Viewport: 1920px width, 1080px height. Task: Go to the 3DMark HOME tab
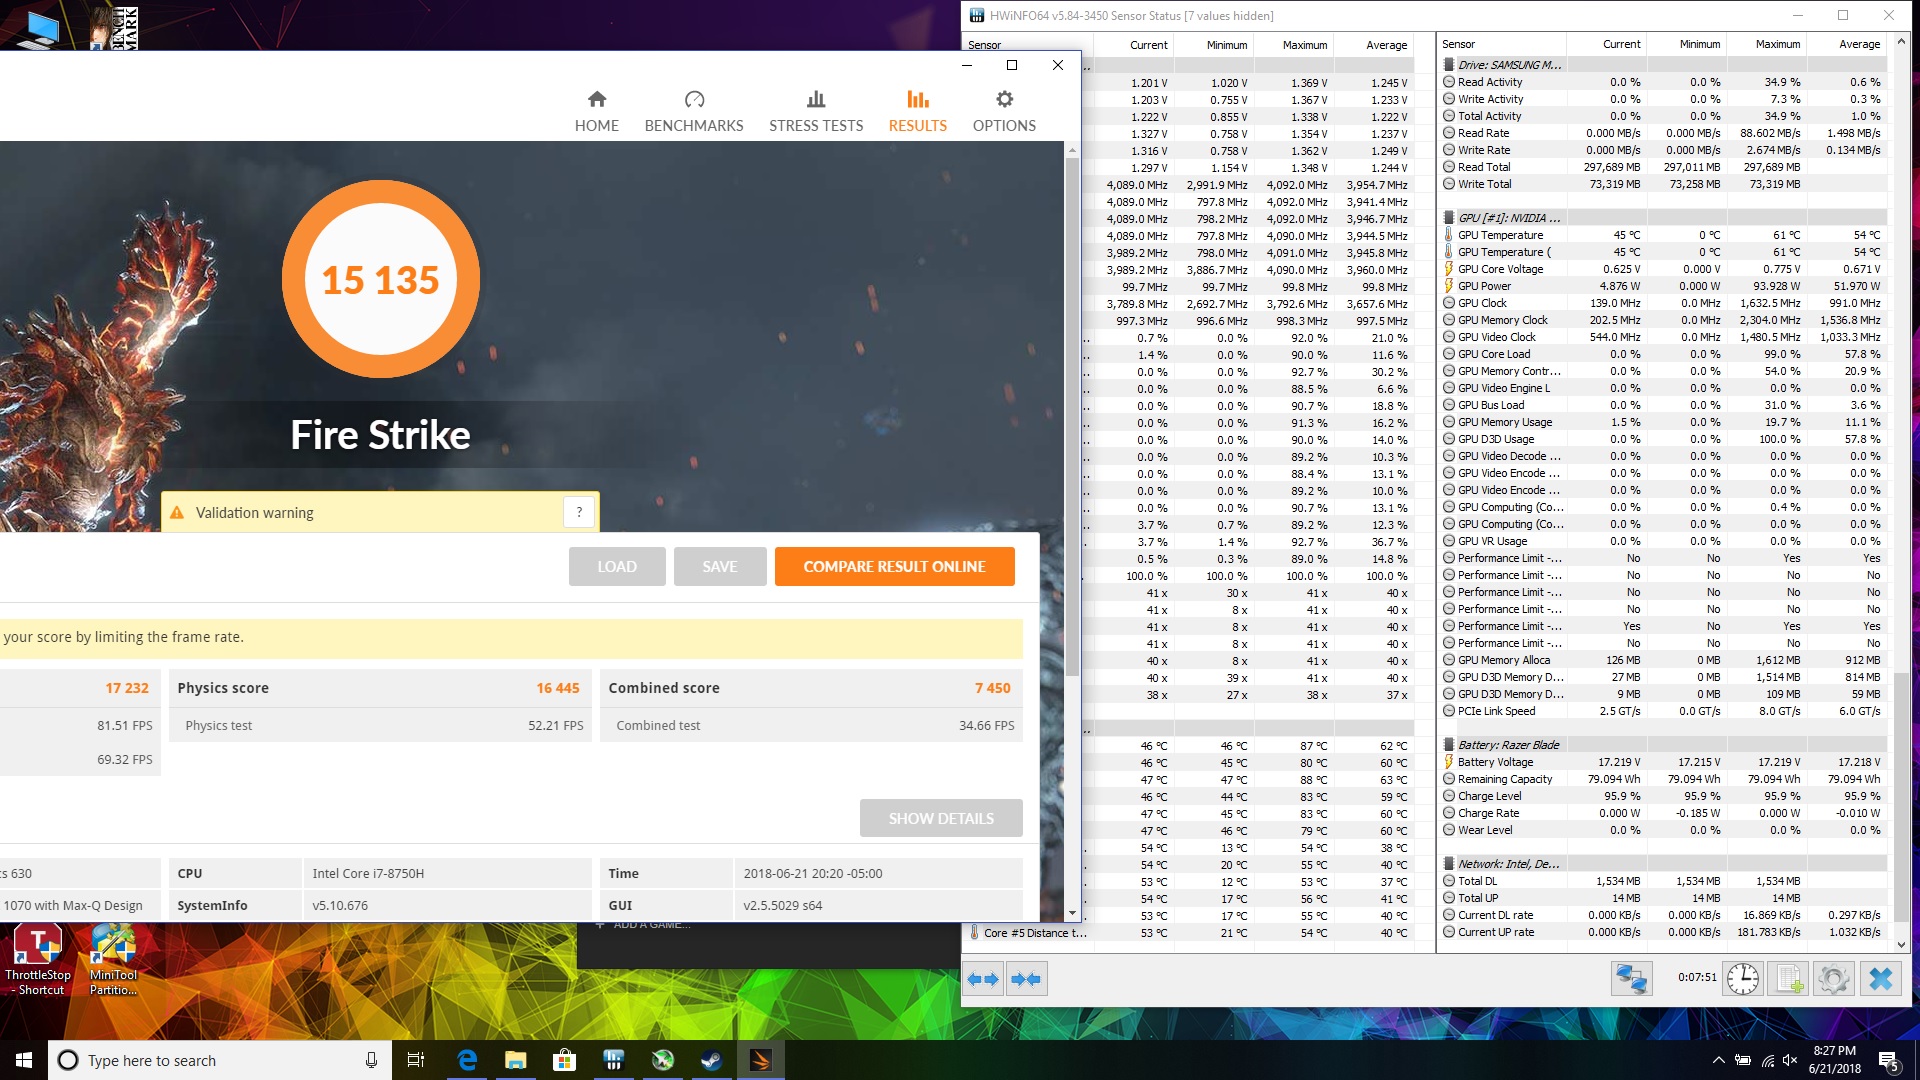tap(596, 111)
